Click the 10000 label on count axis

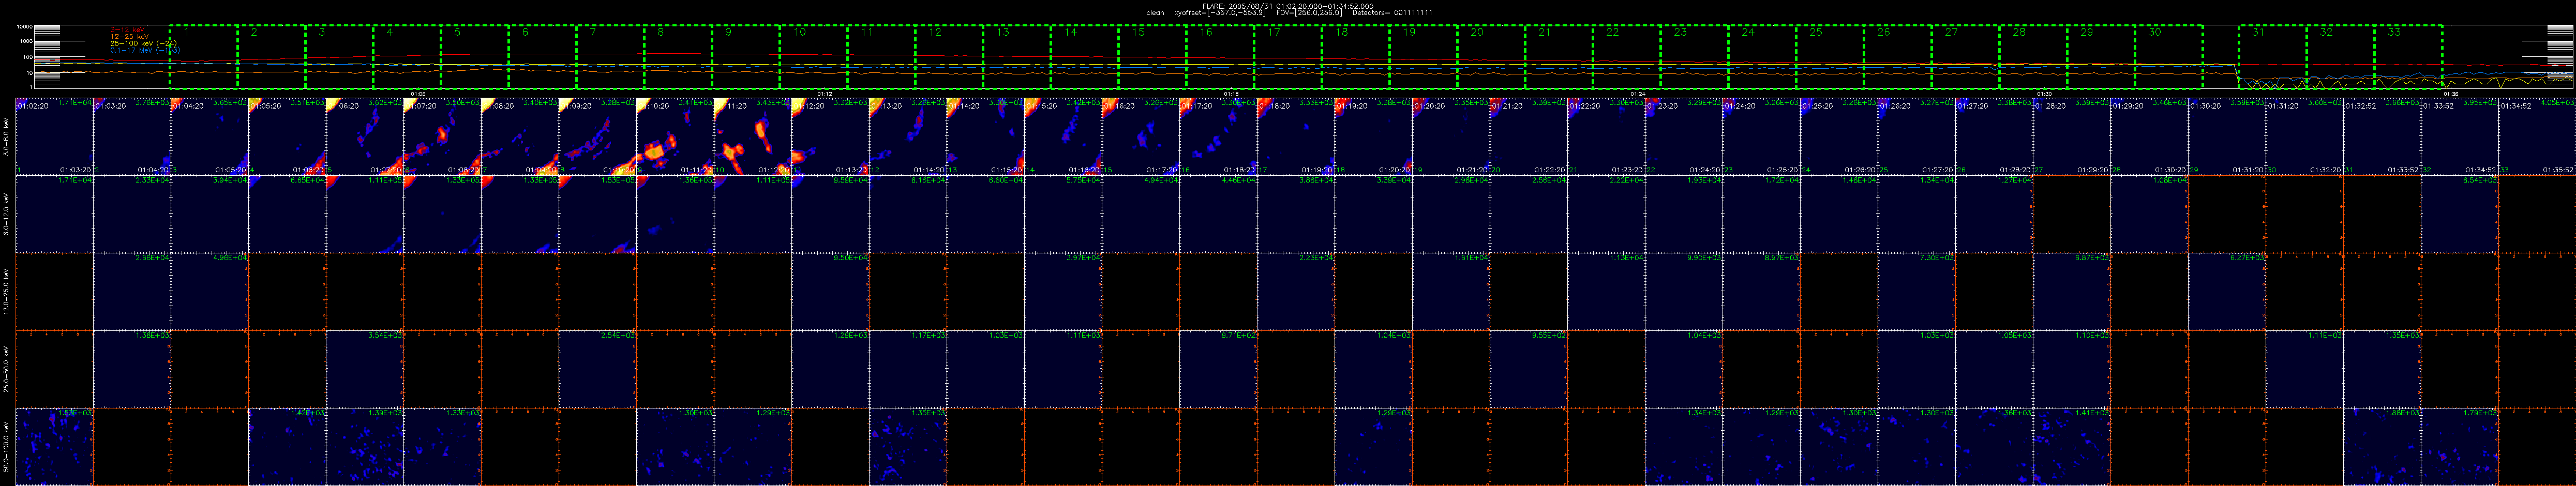click(26, 26)
